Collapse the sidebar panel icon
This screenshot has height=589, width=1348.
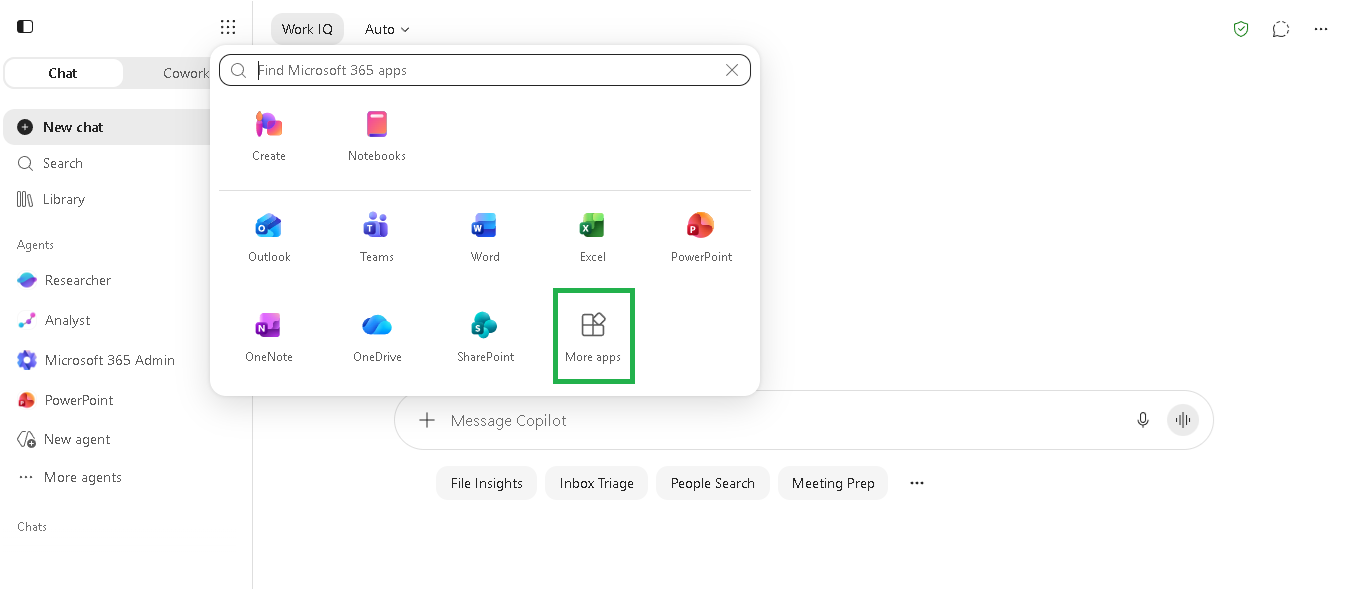click(x=25, y=27)
